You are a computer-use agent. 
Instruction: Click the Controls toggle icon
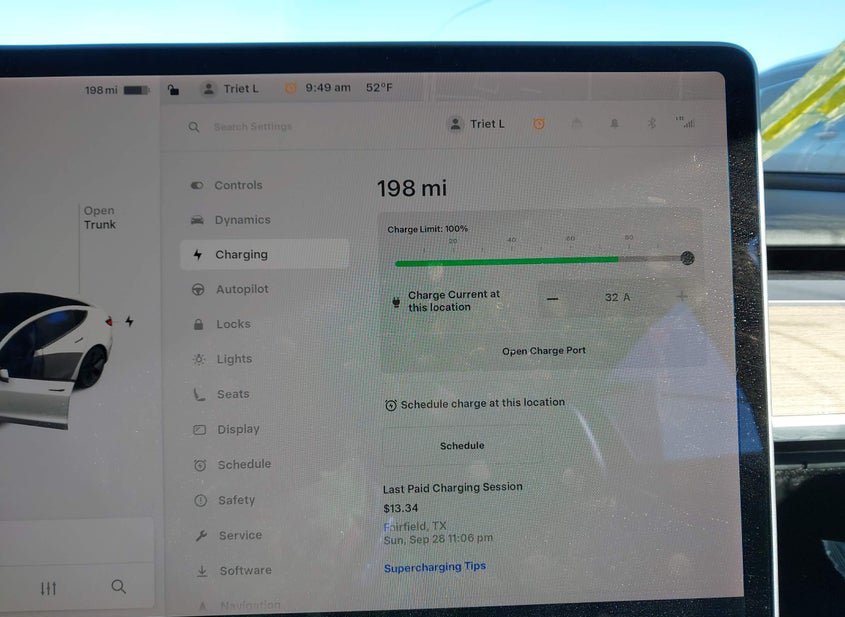[197, 185]
